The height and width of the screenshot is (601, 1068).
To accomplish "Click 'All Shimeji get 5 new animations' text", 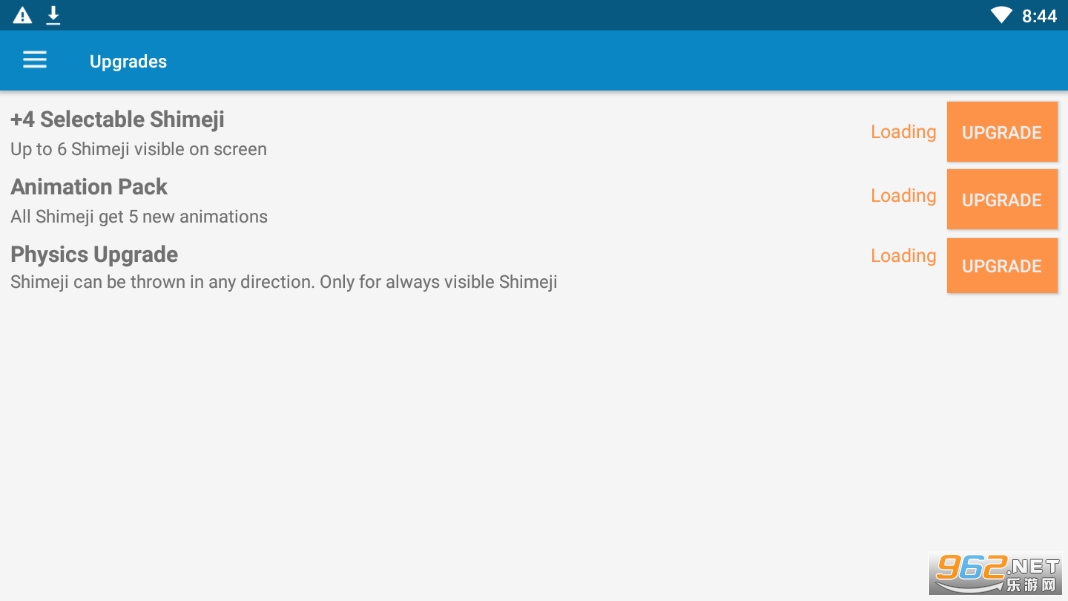I will (139, 217).
